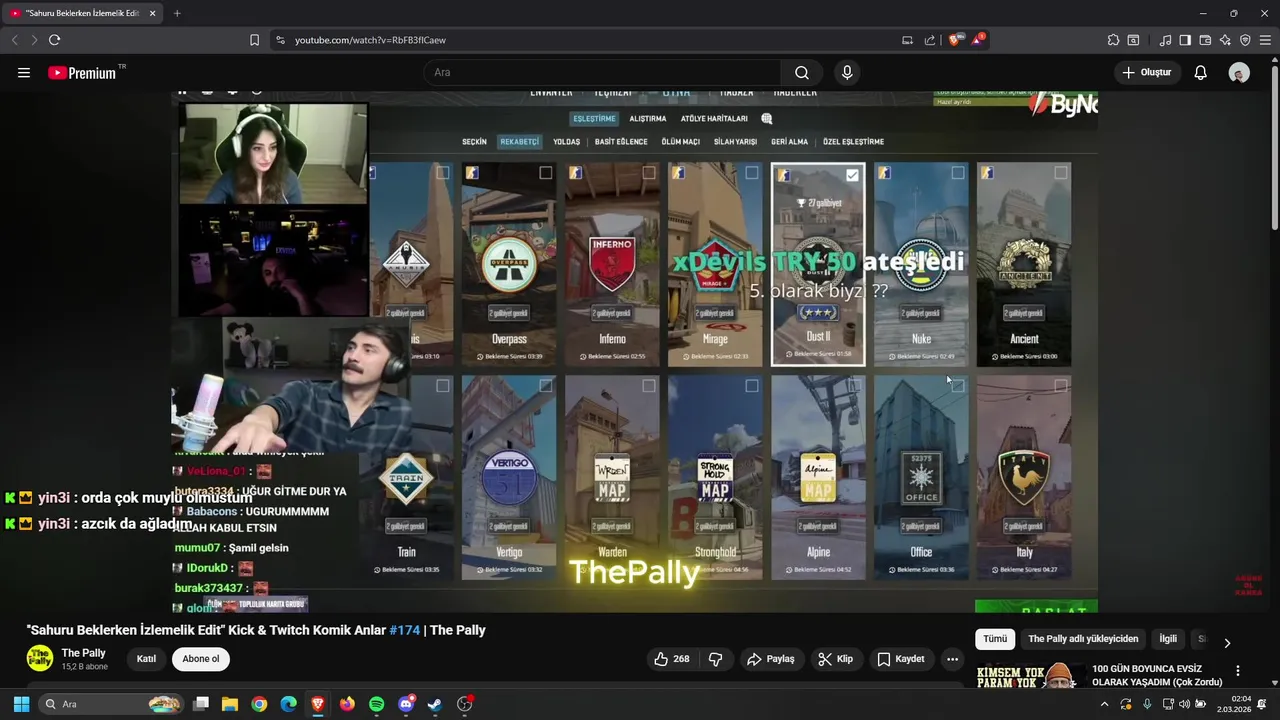Click the page vertical scrollbar
The image size is (1280, 720).
tap(1274, 150)
